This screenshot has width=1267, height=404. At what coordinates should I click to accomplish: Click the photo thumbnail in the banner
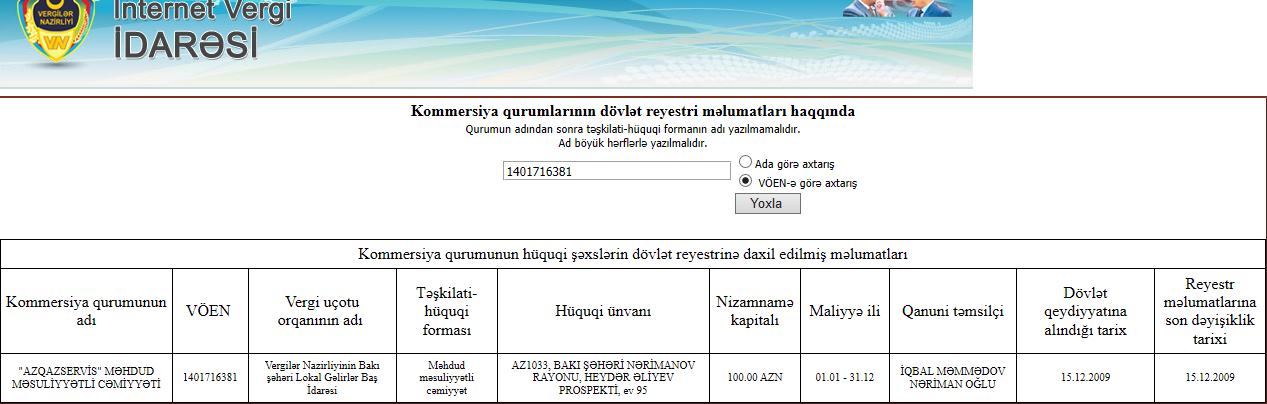897,9
